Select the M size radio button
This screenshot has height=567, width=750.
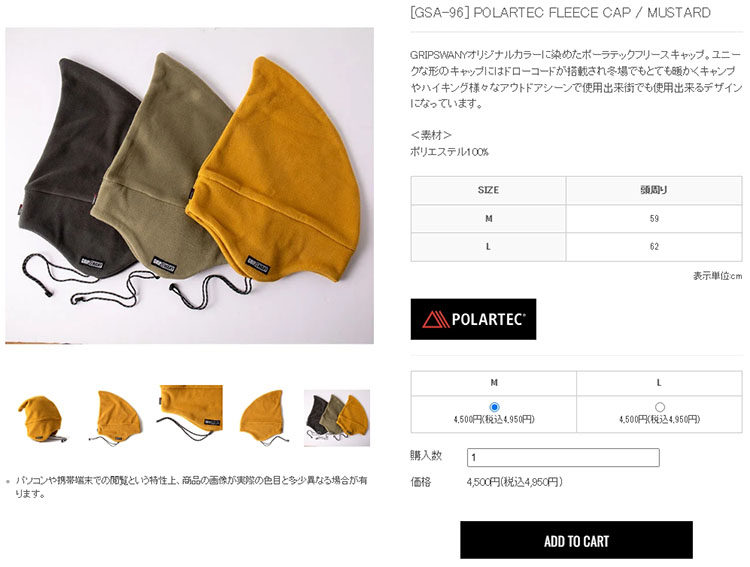(x=494, y=407)
